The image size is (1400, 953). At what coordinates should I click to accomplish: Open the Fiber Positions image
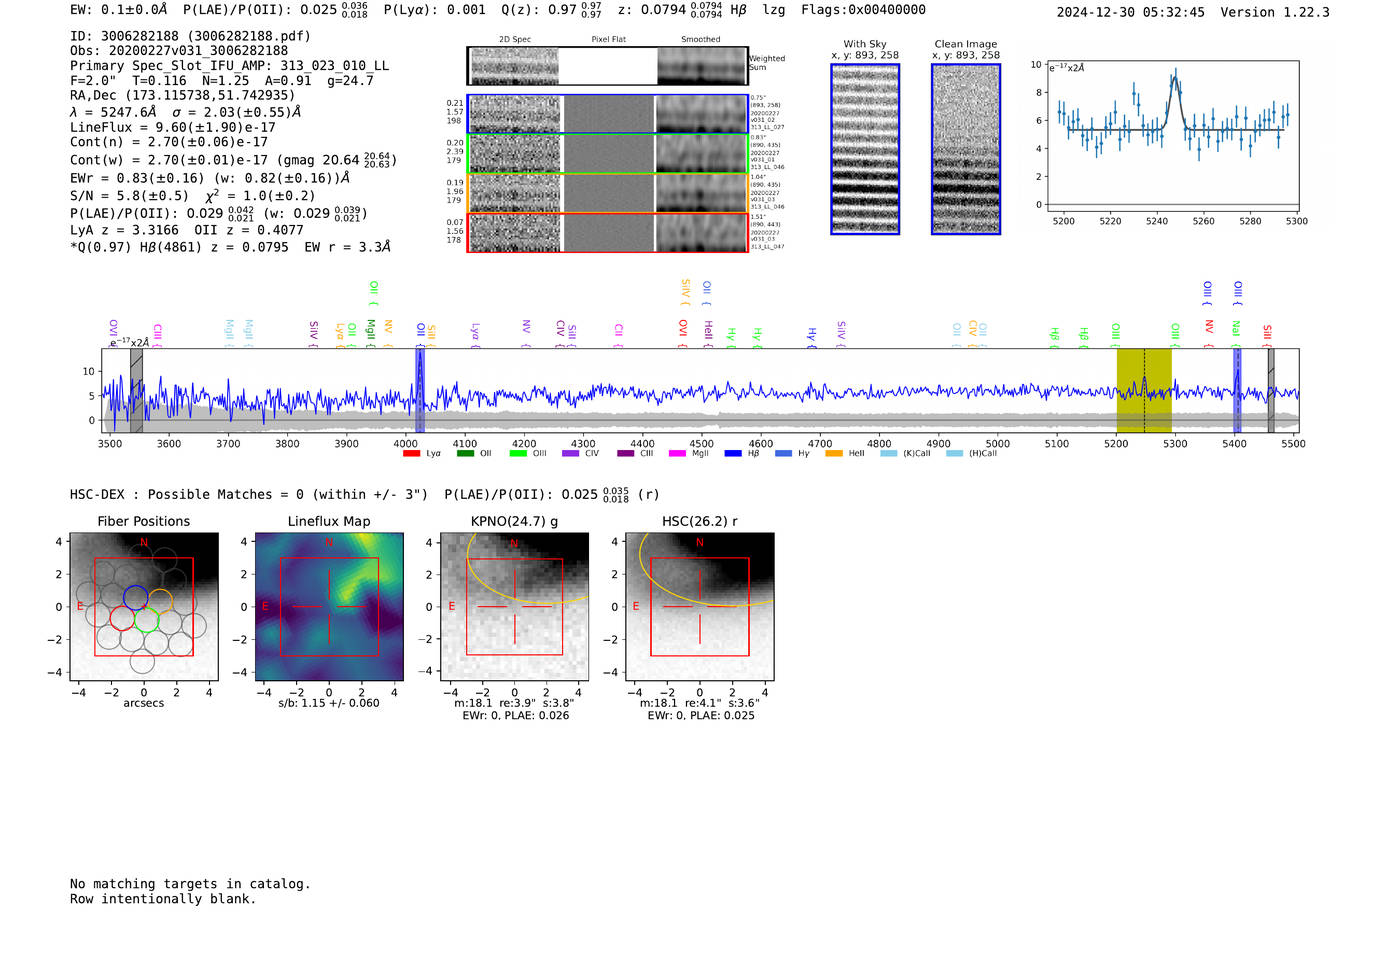(x=143, y=607)
